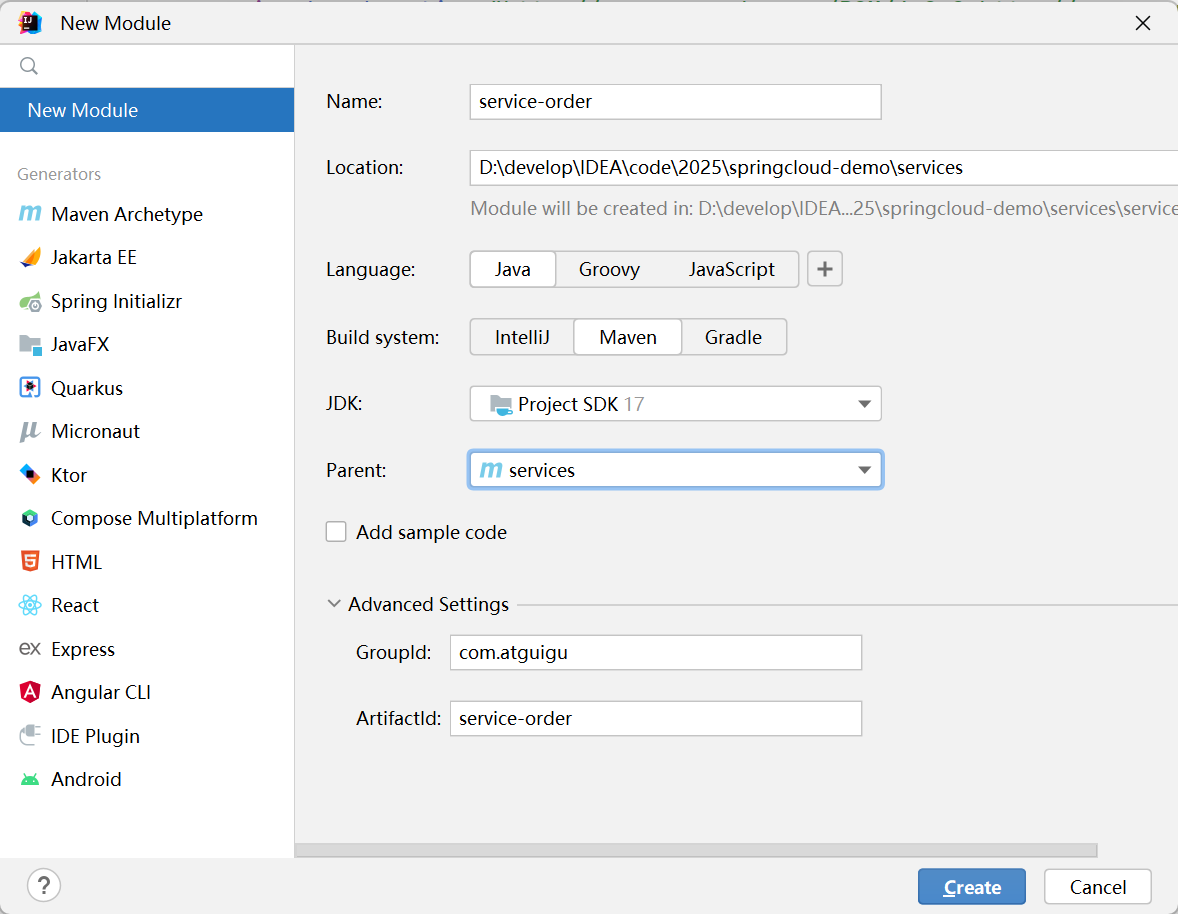
Task: Click the React atom icon
Action: (30, 605)
